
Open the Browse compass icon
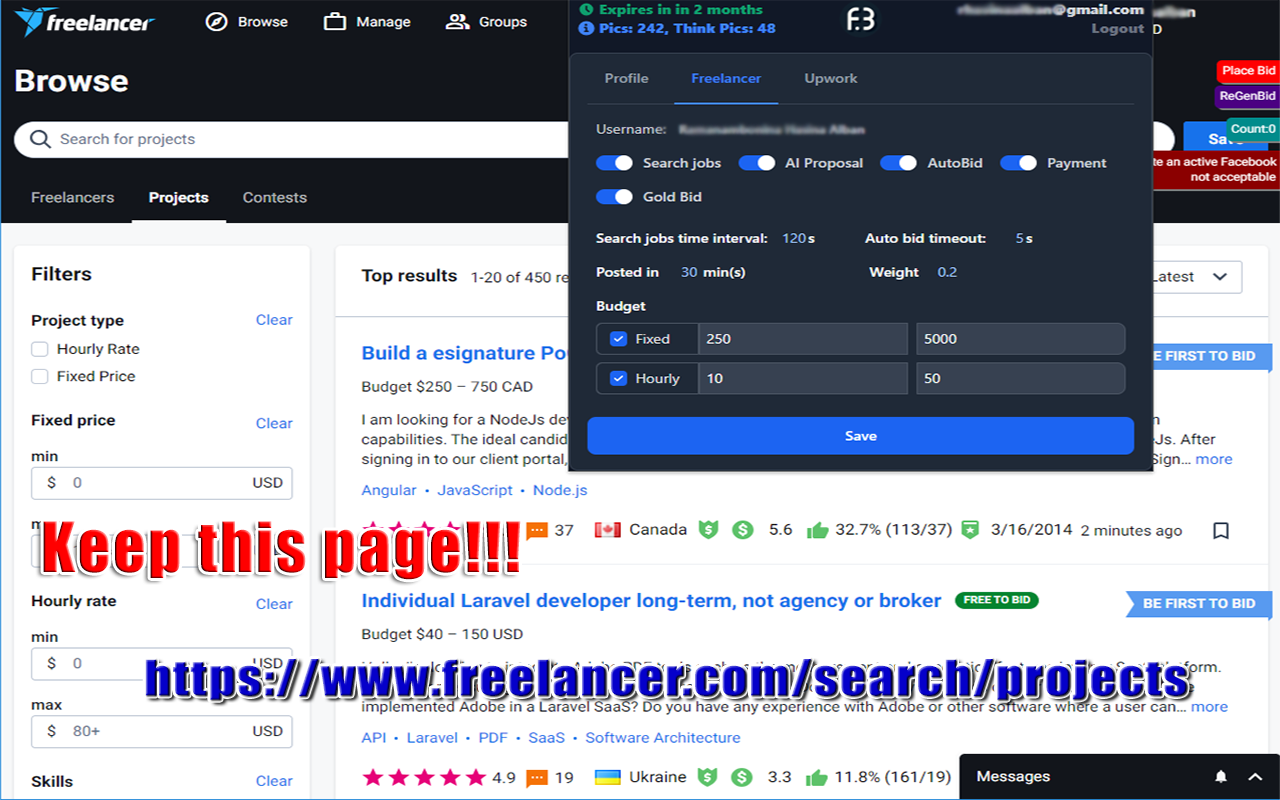[x=213, y=21]
